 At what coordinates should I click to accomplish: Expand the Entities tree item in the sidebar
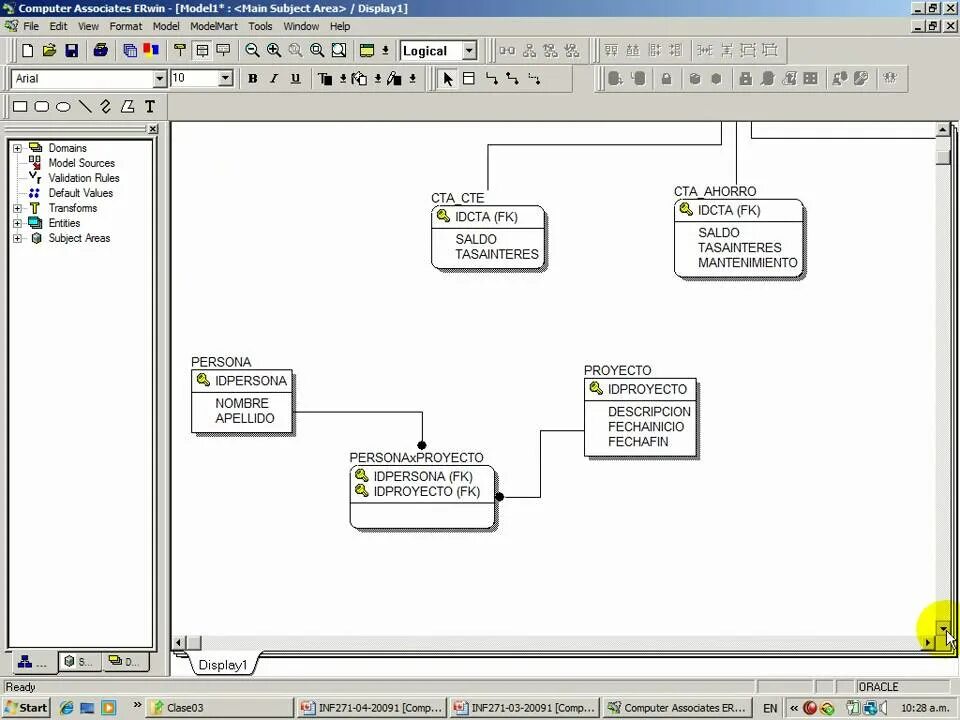(16, 223)
